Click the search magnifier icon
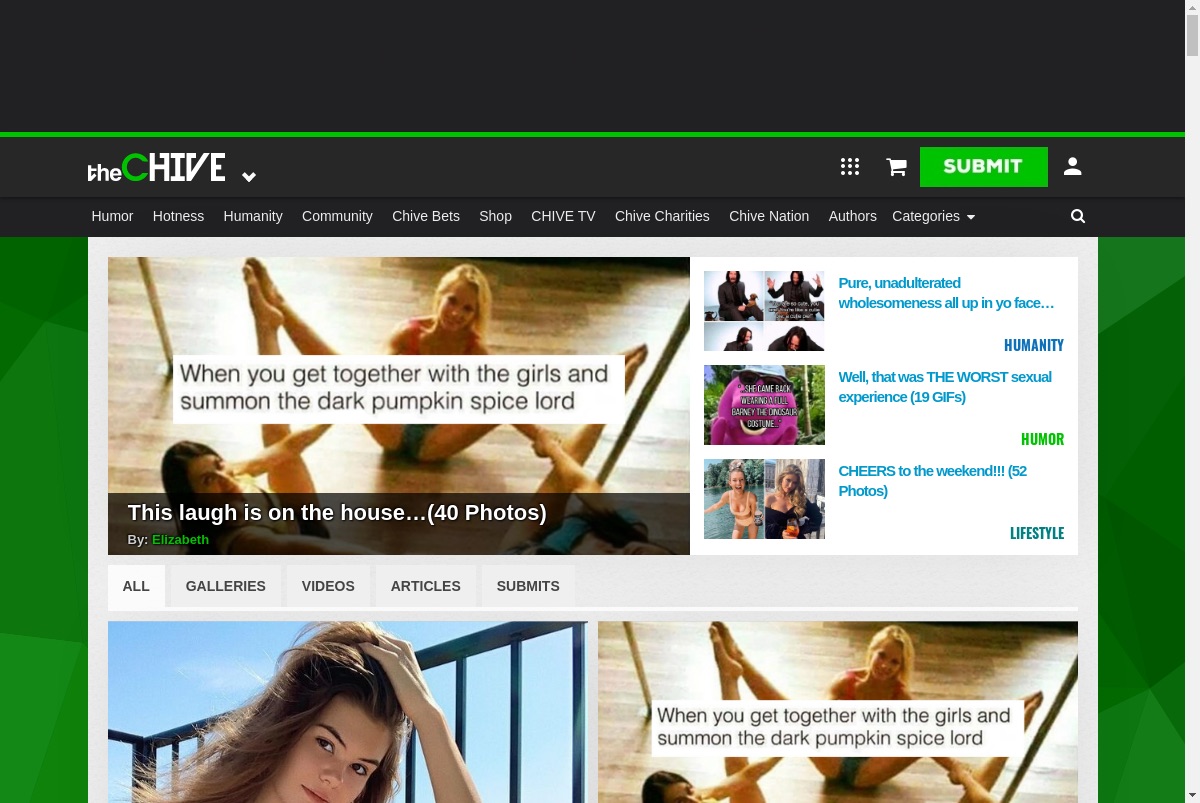 (x=1078, y=216)
